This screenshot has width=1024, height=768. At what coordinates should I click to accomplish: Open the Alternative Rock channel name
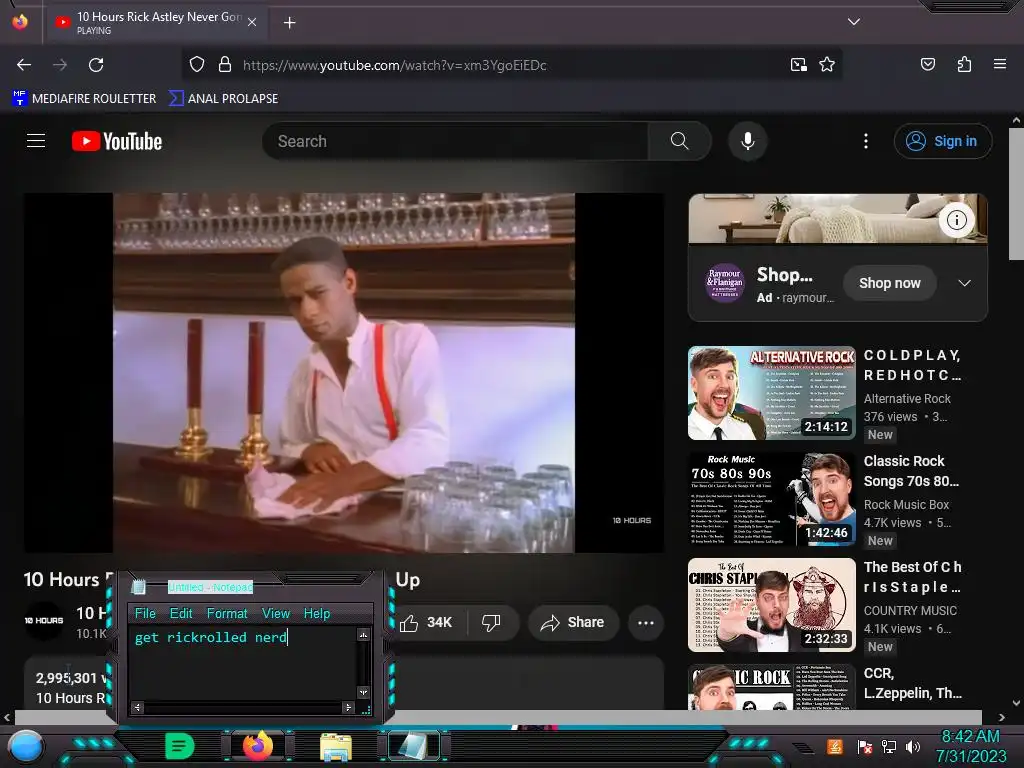pyautogui.click(x=907, y=399)
